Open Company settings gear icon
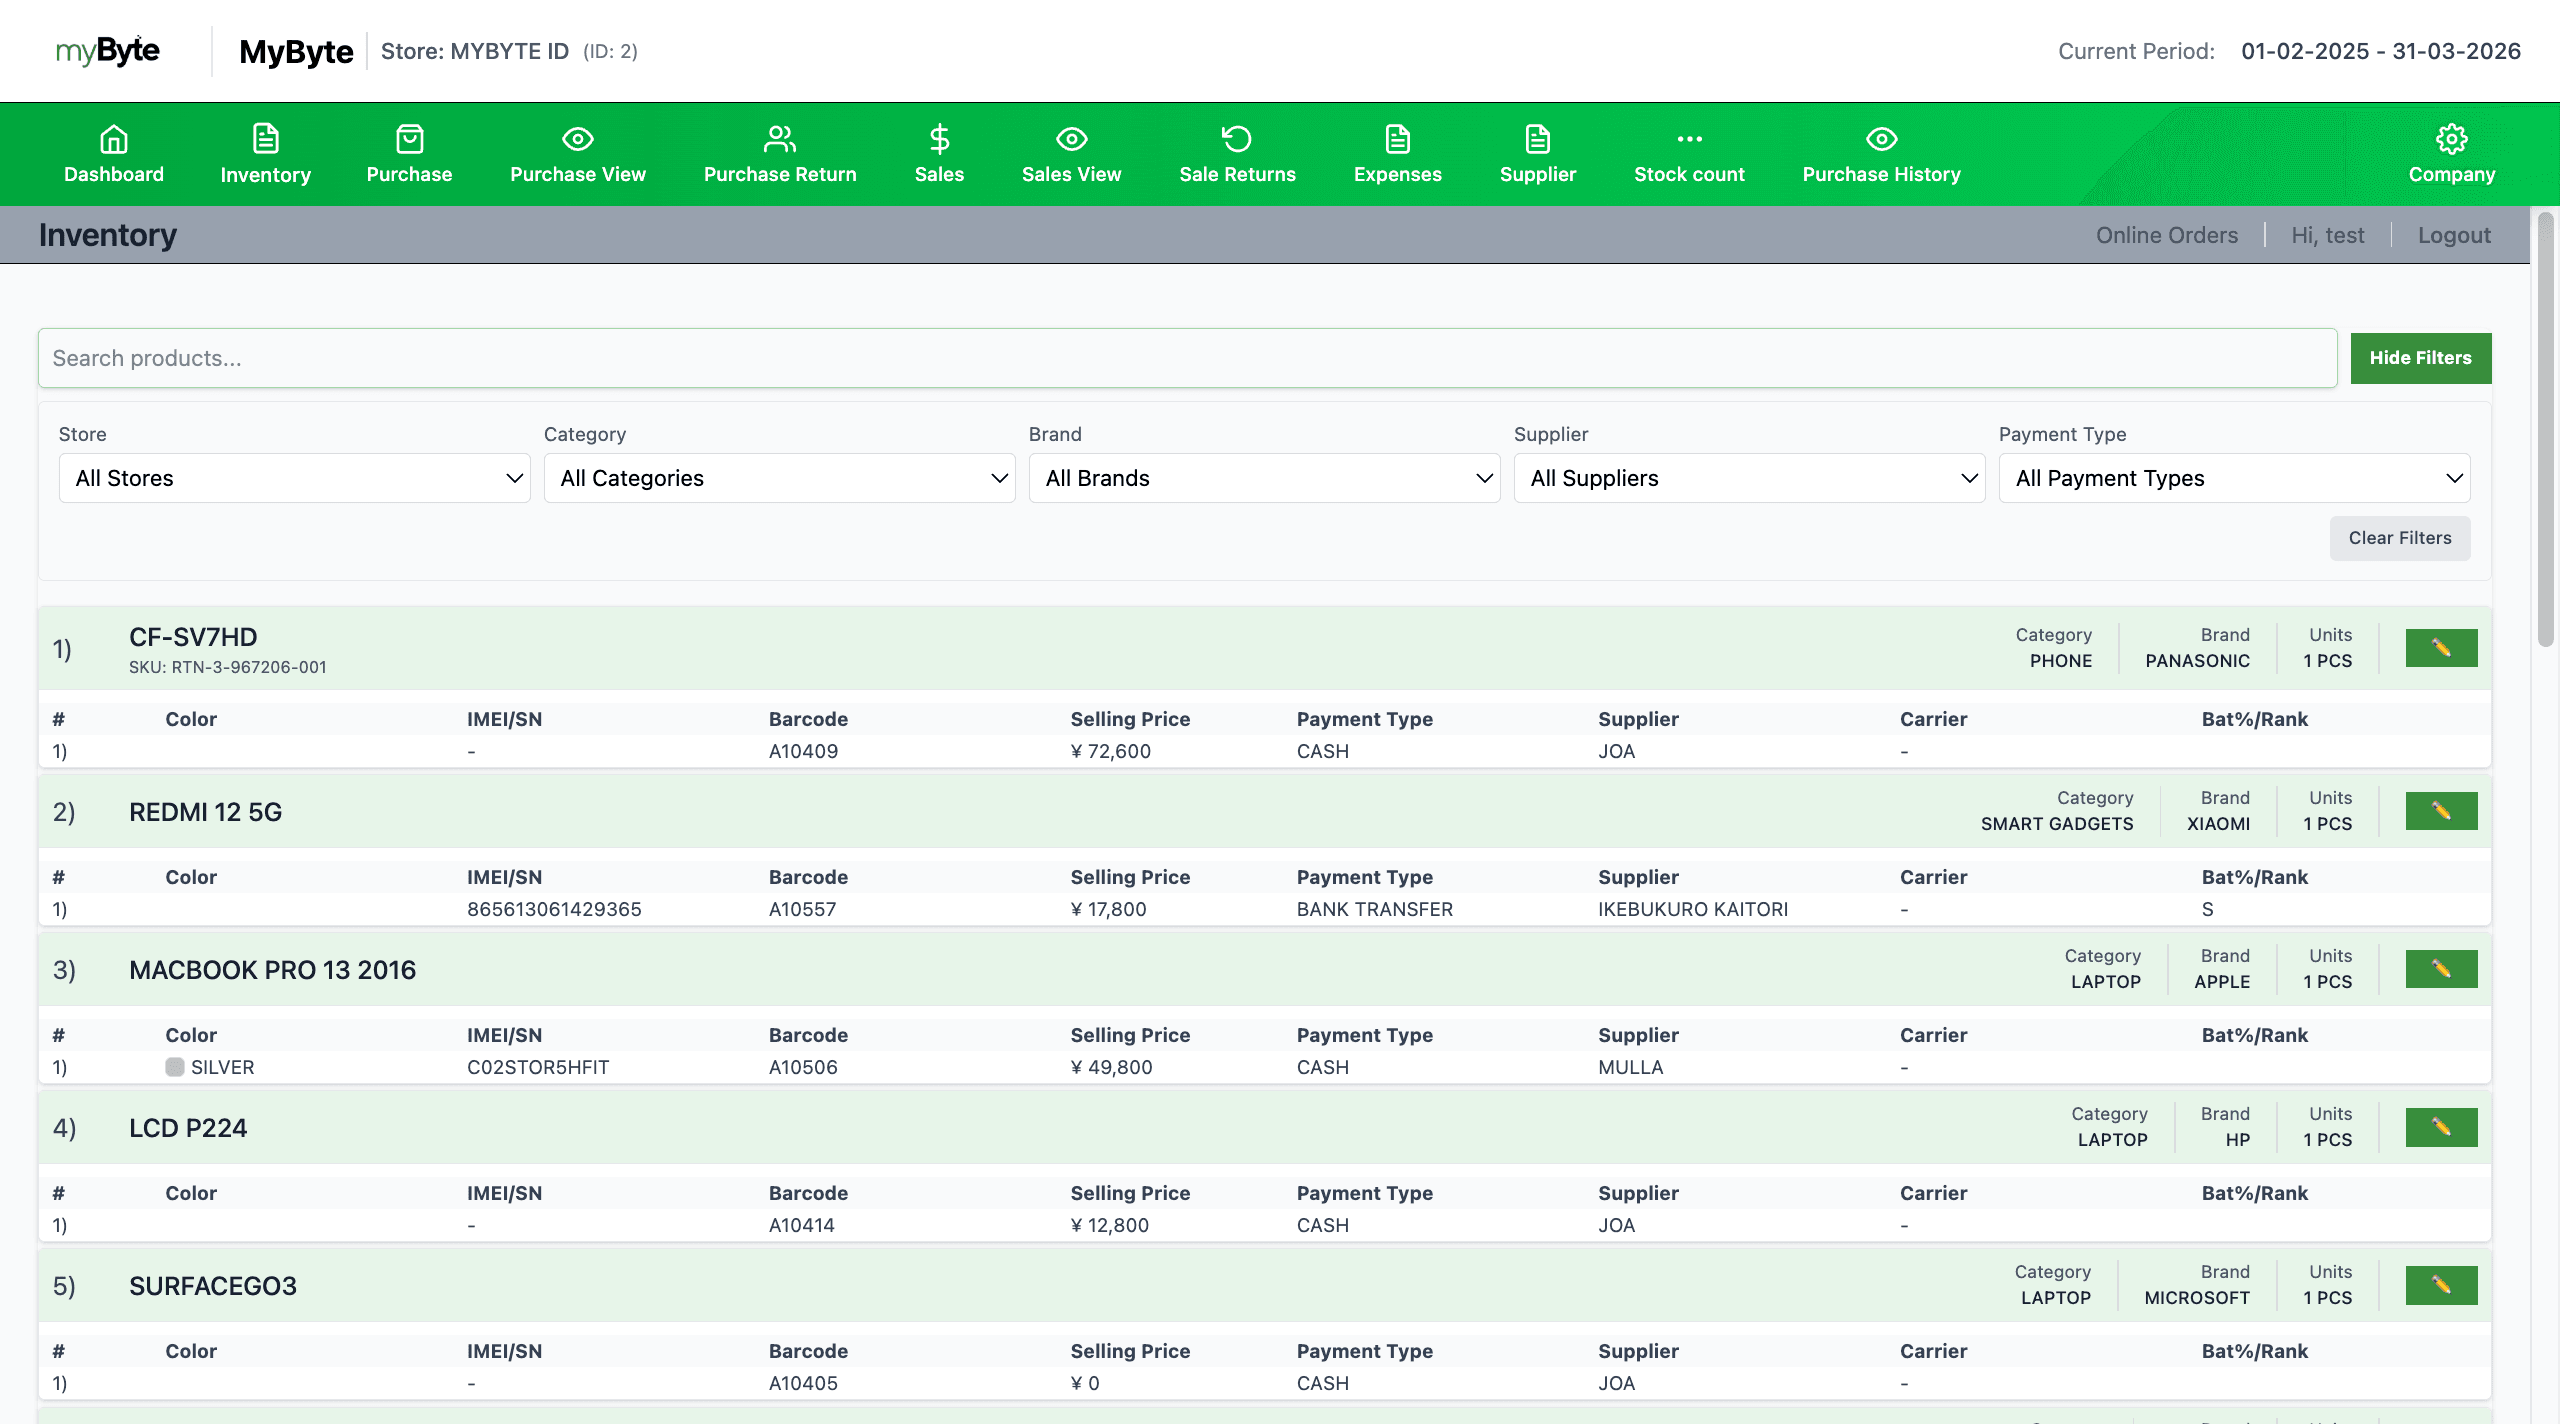The image size is (2560, 1424). (x=2451, y=139)
